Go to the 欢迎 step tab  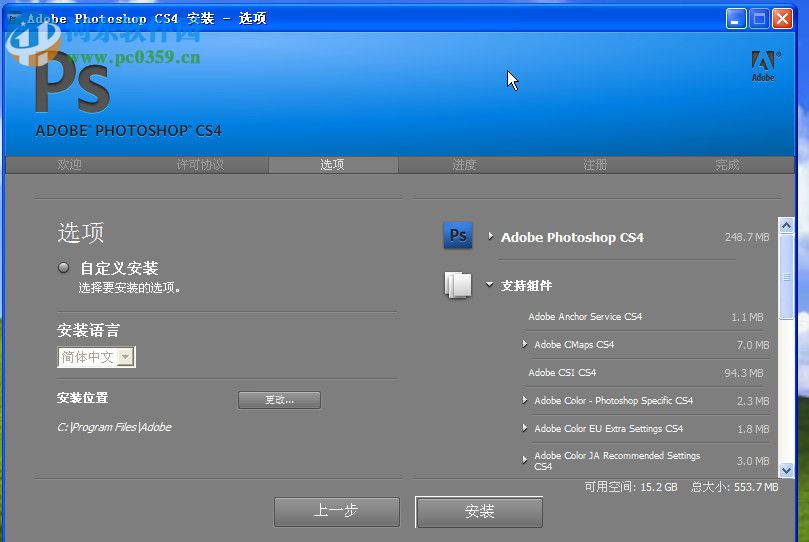[69, 165]
